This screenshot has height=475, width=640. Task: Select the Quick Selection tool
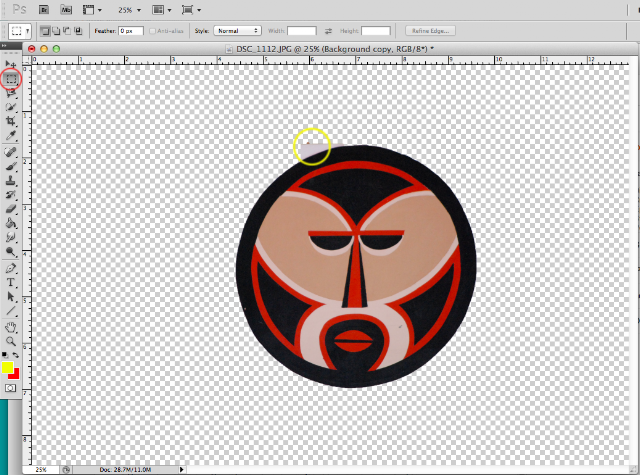click(11, 107)
